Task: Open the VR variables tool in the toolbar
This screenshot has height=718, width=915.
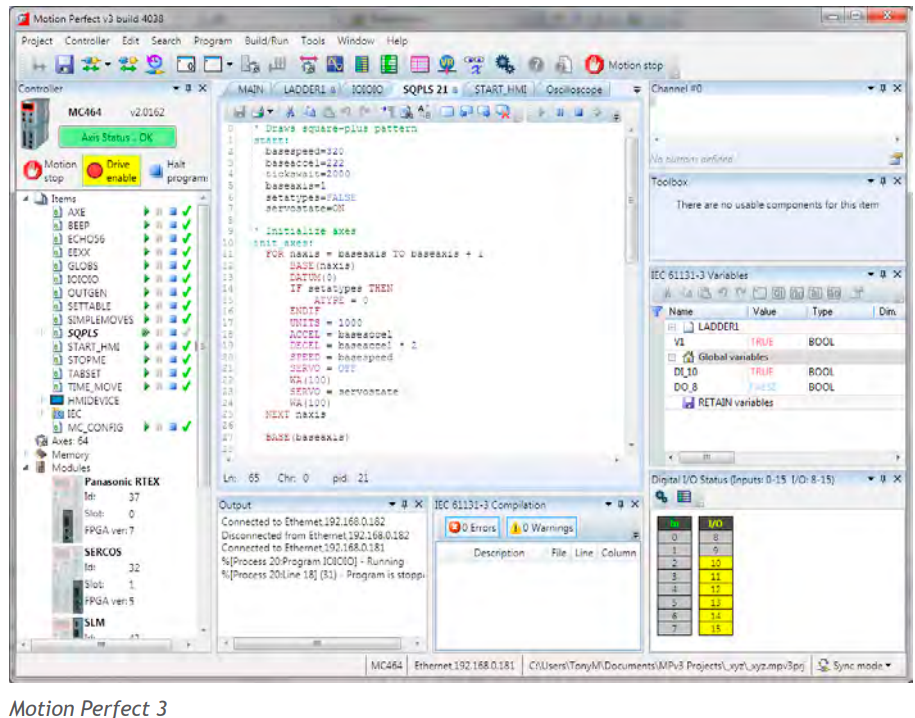Action: tap(447, 64)
